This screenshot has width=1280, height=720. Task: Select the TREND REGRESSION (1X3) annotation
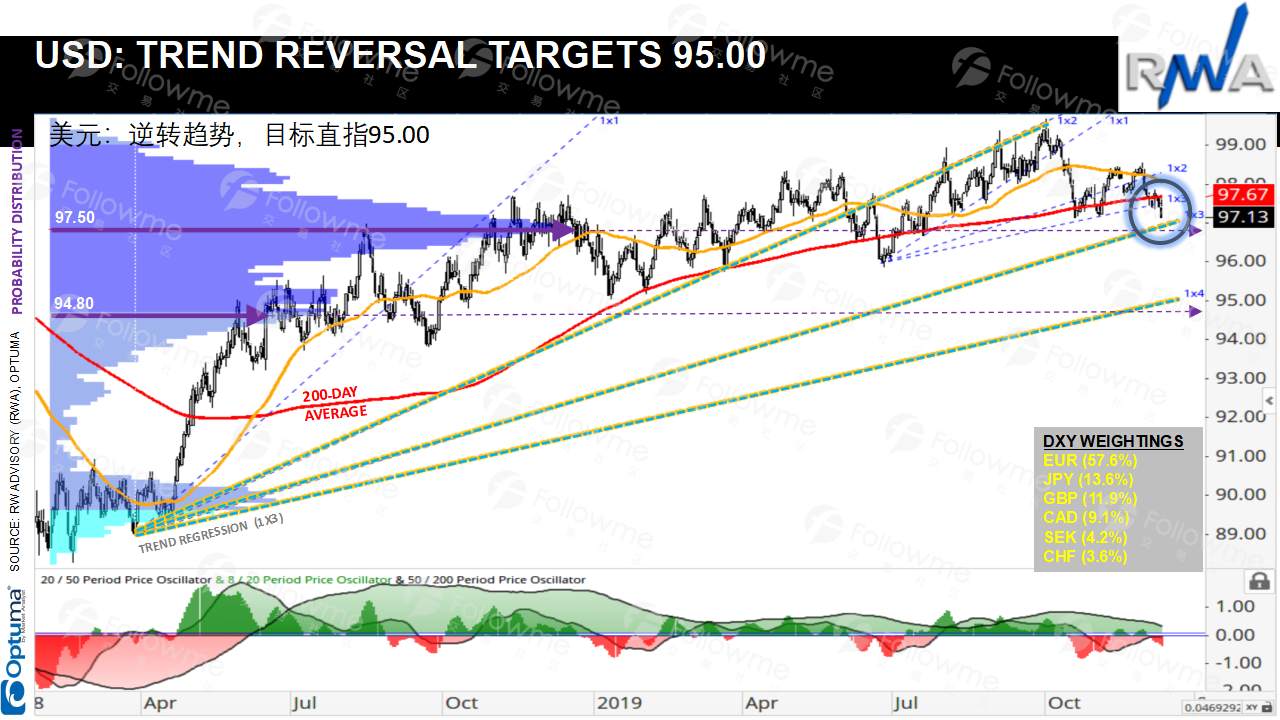[x=210, y=531]
